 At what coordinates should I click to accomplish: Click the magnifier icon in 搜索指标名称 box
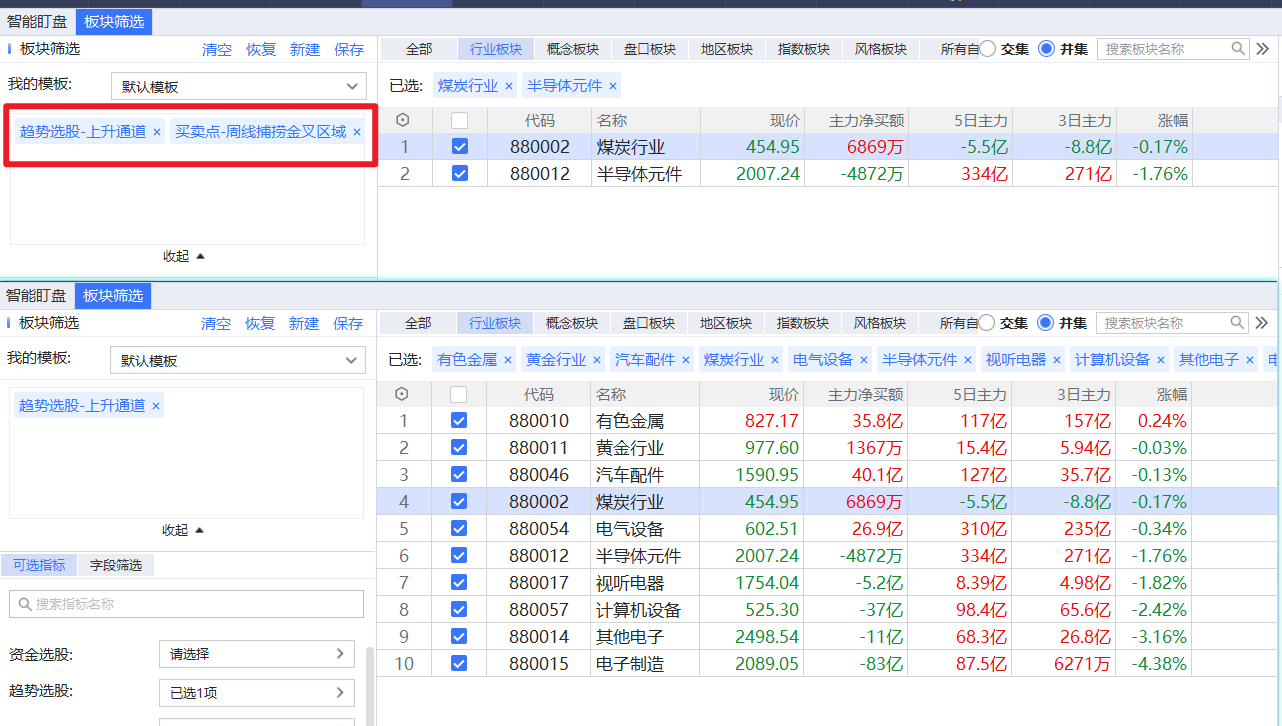click(23, 604)
